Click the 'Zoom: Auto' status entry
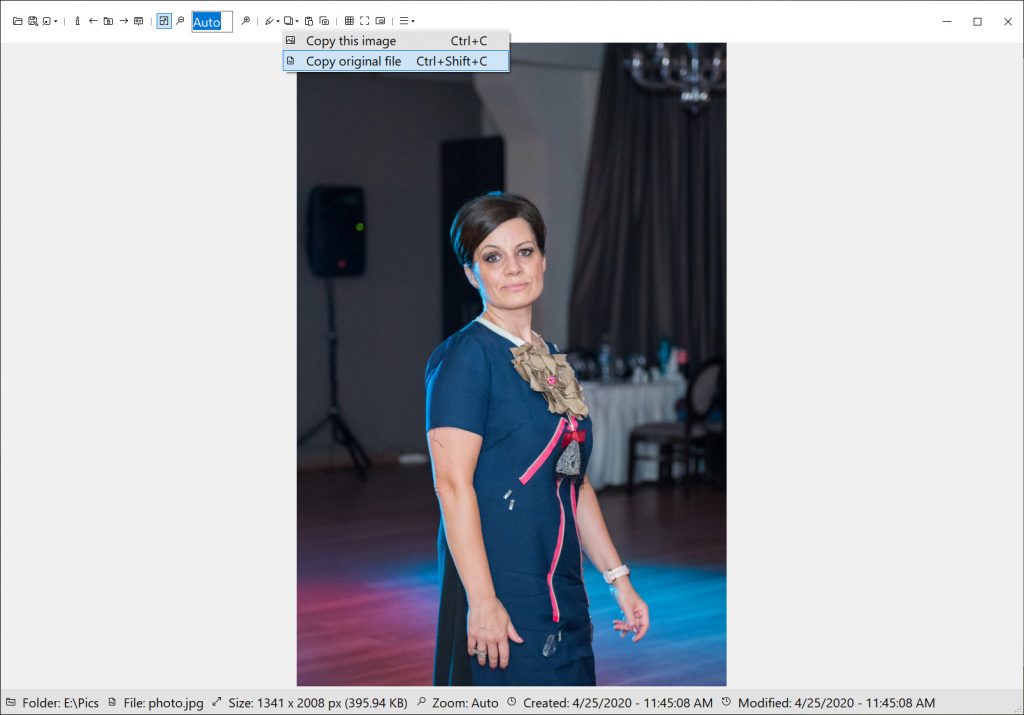Viewport: 1024px width, 715px height. 458,703
